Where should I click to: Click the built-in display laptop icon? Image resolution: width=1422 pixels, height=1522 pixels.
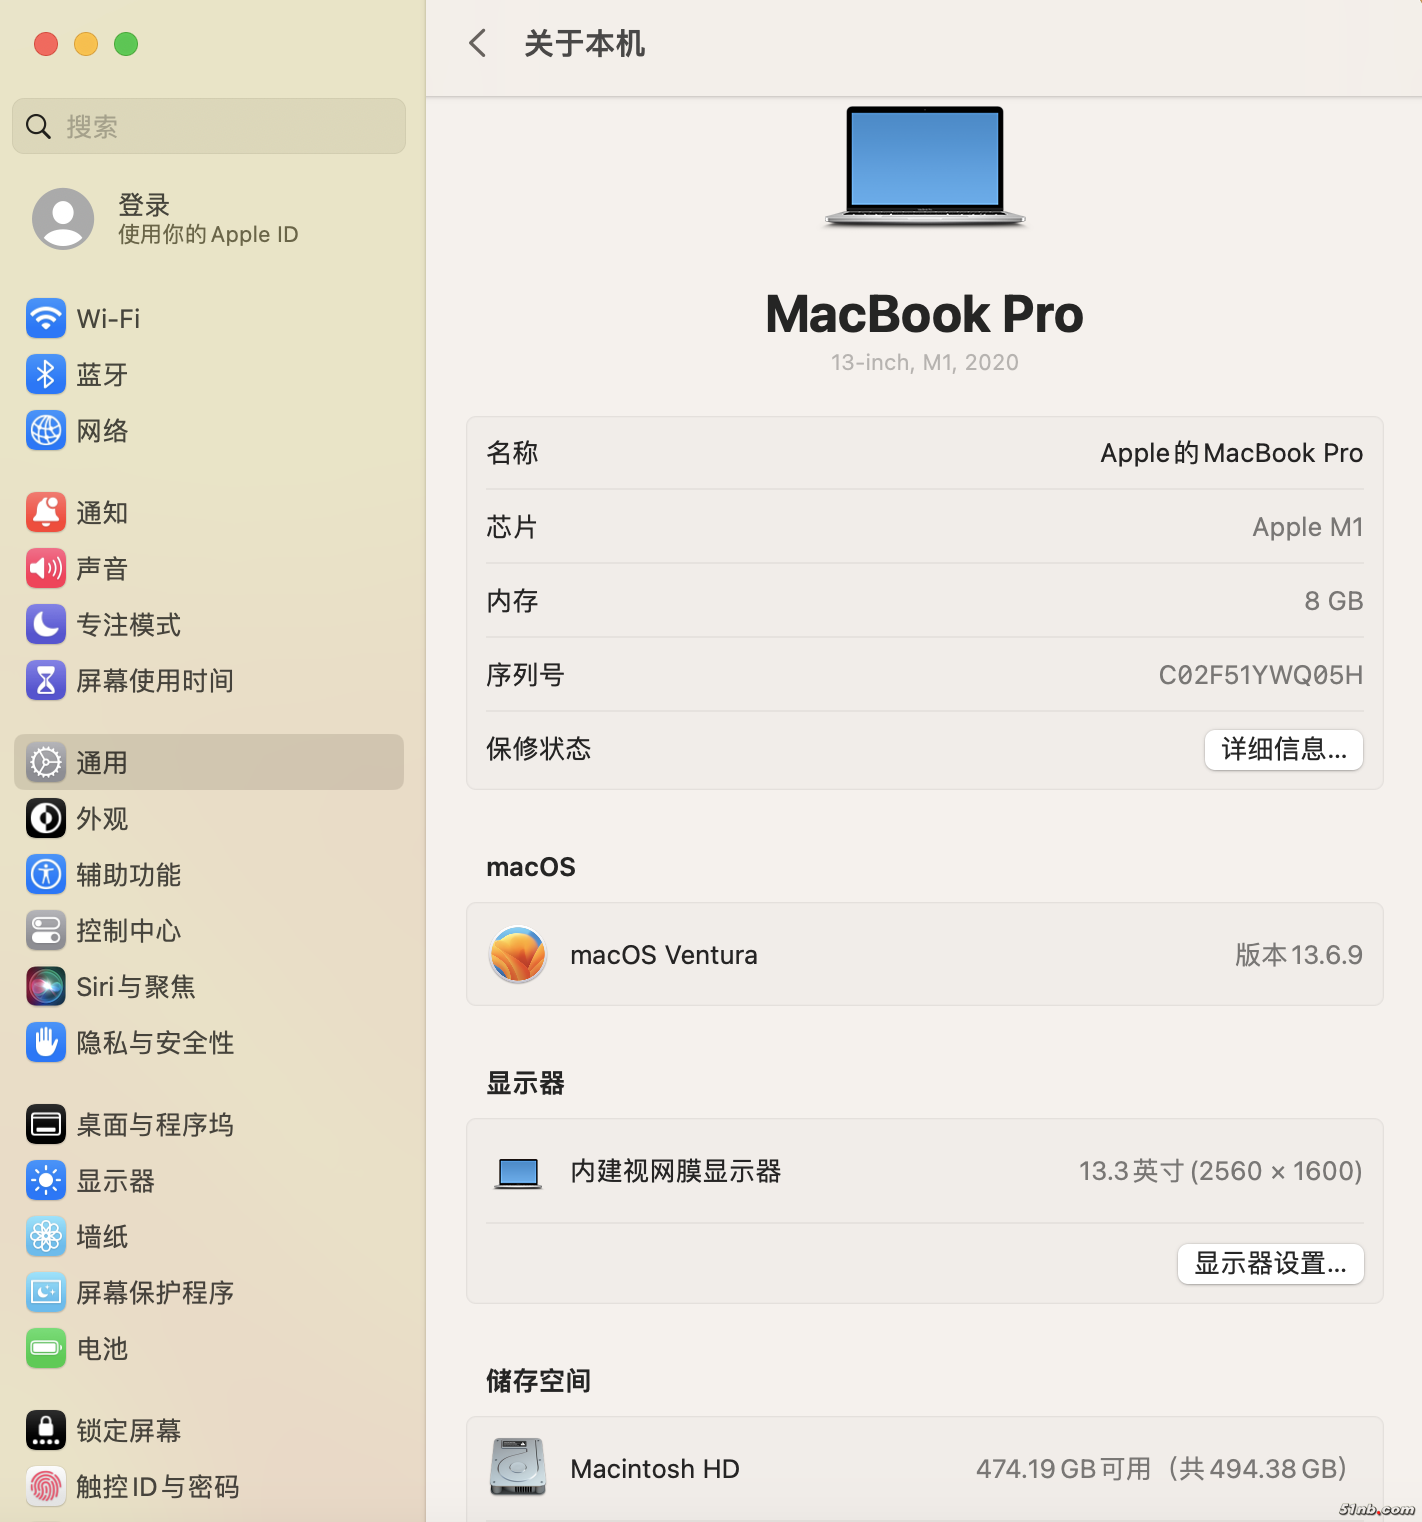coord(518,1172)
